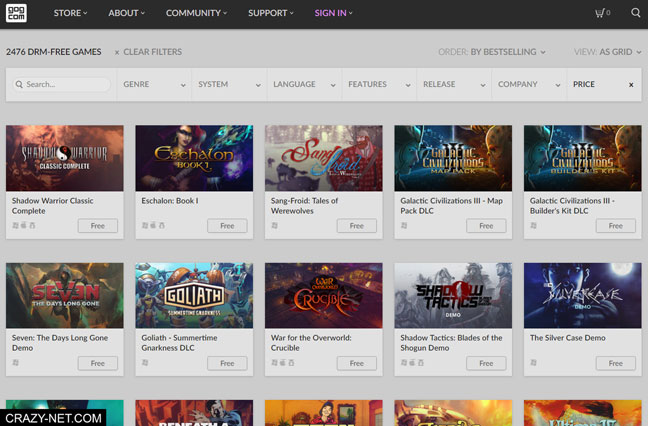Click platform icons under Shadow Tactics Demo

(412, 362)
